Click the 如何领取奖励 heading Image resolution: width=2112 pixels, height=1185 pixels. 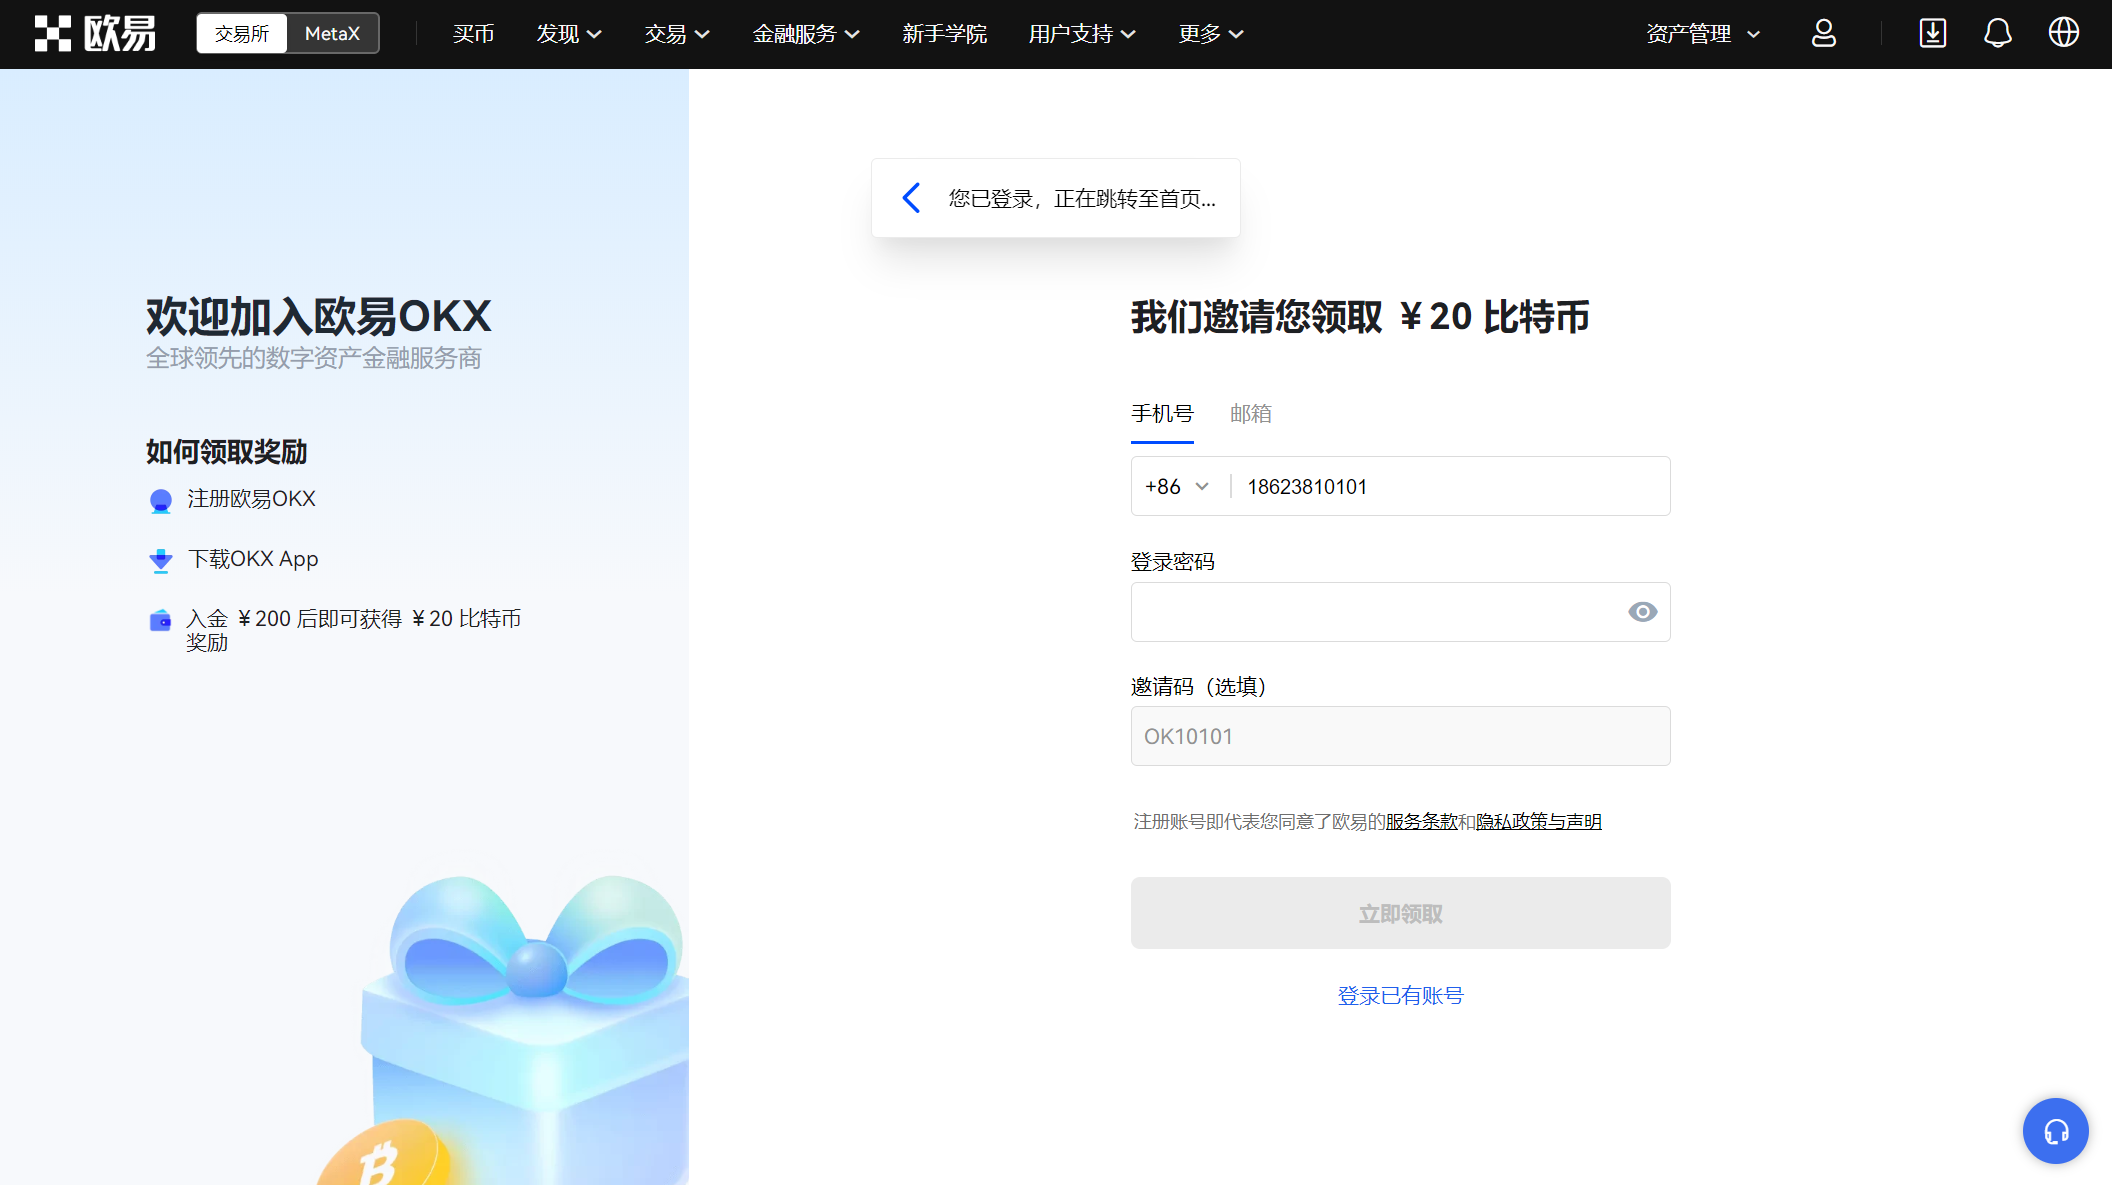coord(226,452)
